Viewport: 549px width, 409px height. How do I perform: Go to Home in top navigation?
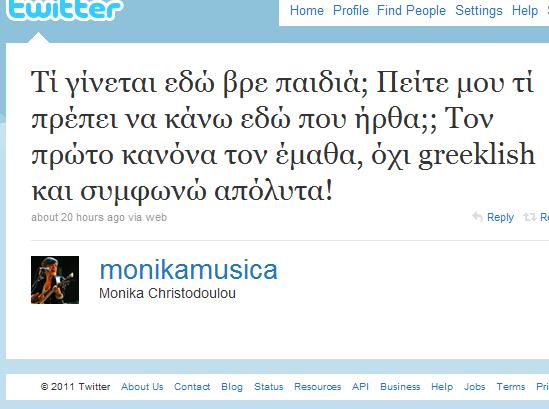point(307,11)
